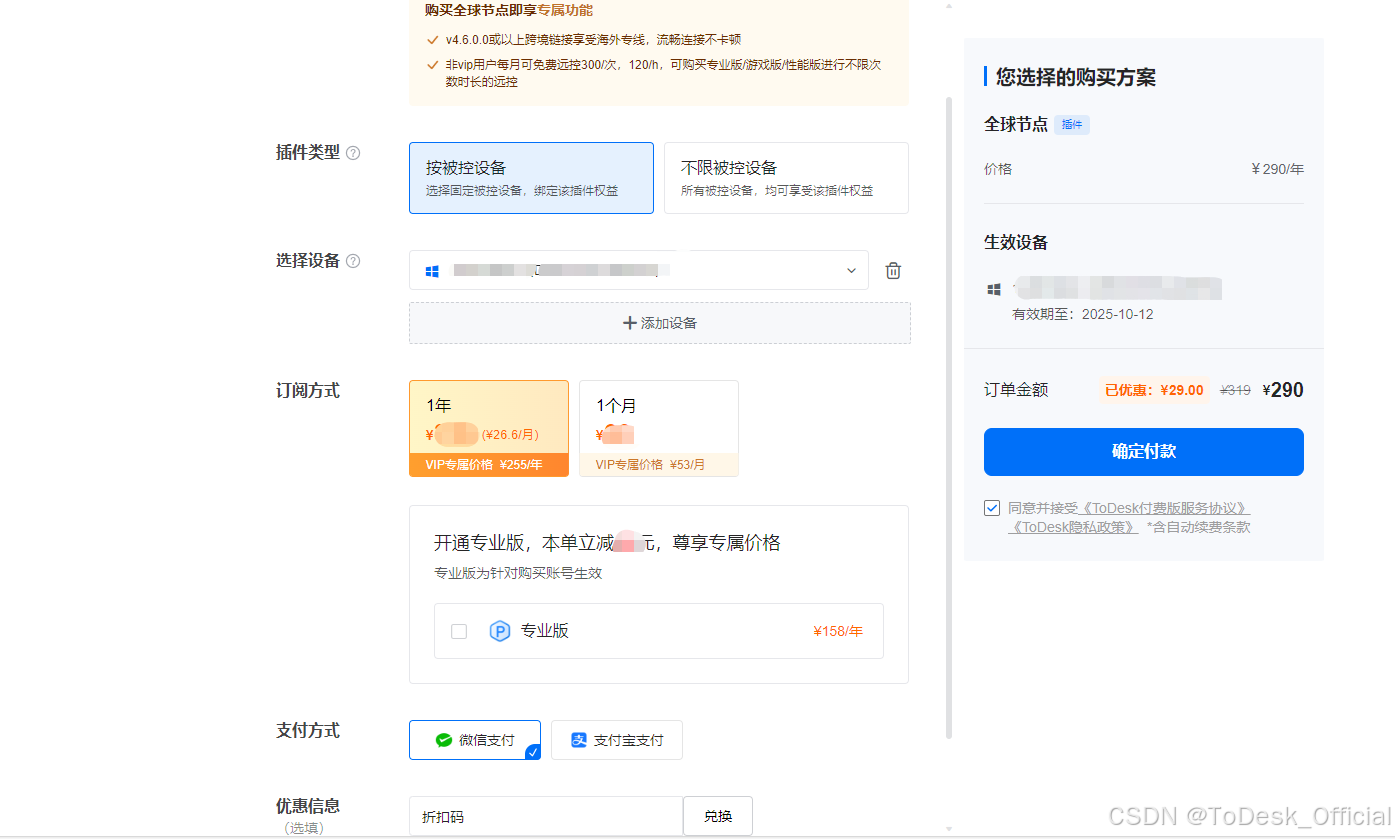The height and width of the screenshot is (839, 1395).
Task: Click the 购买全球节点即享专属功能 banner title
Action: coord(509,10)
